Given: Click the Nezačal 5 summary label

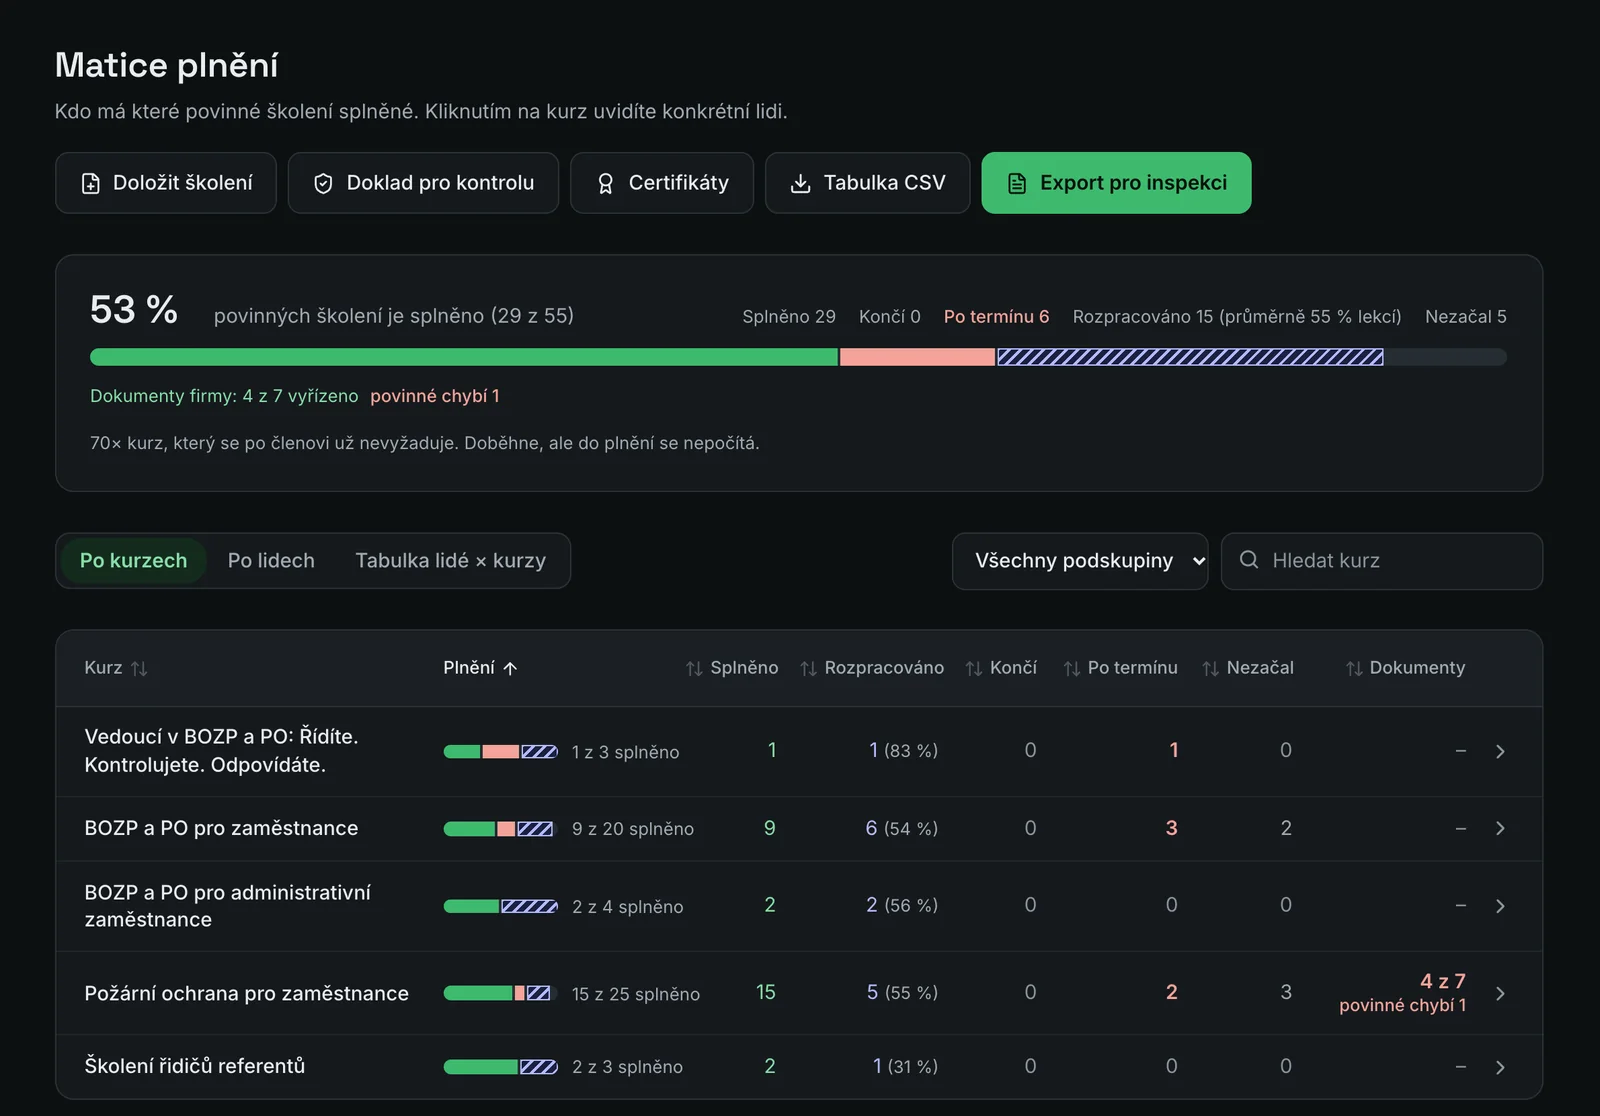Looking at the screenshot, I should 1466,317.
